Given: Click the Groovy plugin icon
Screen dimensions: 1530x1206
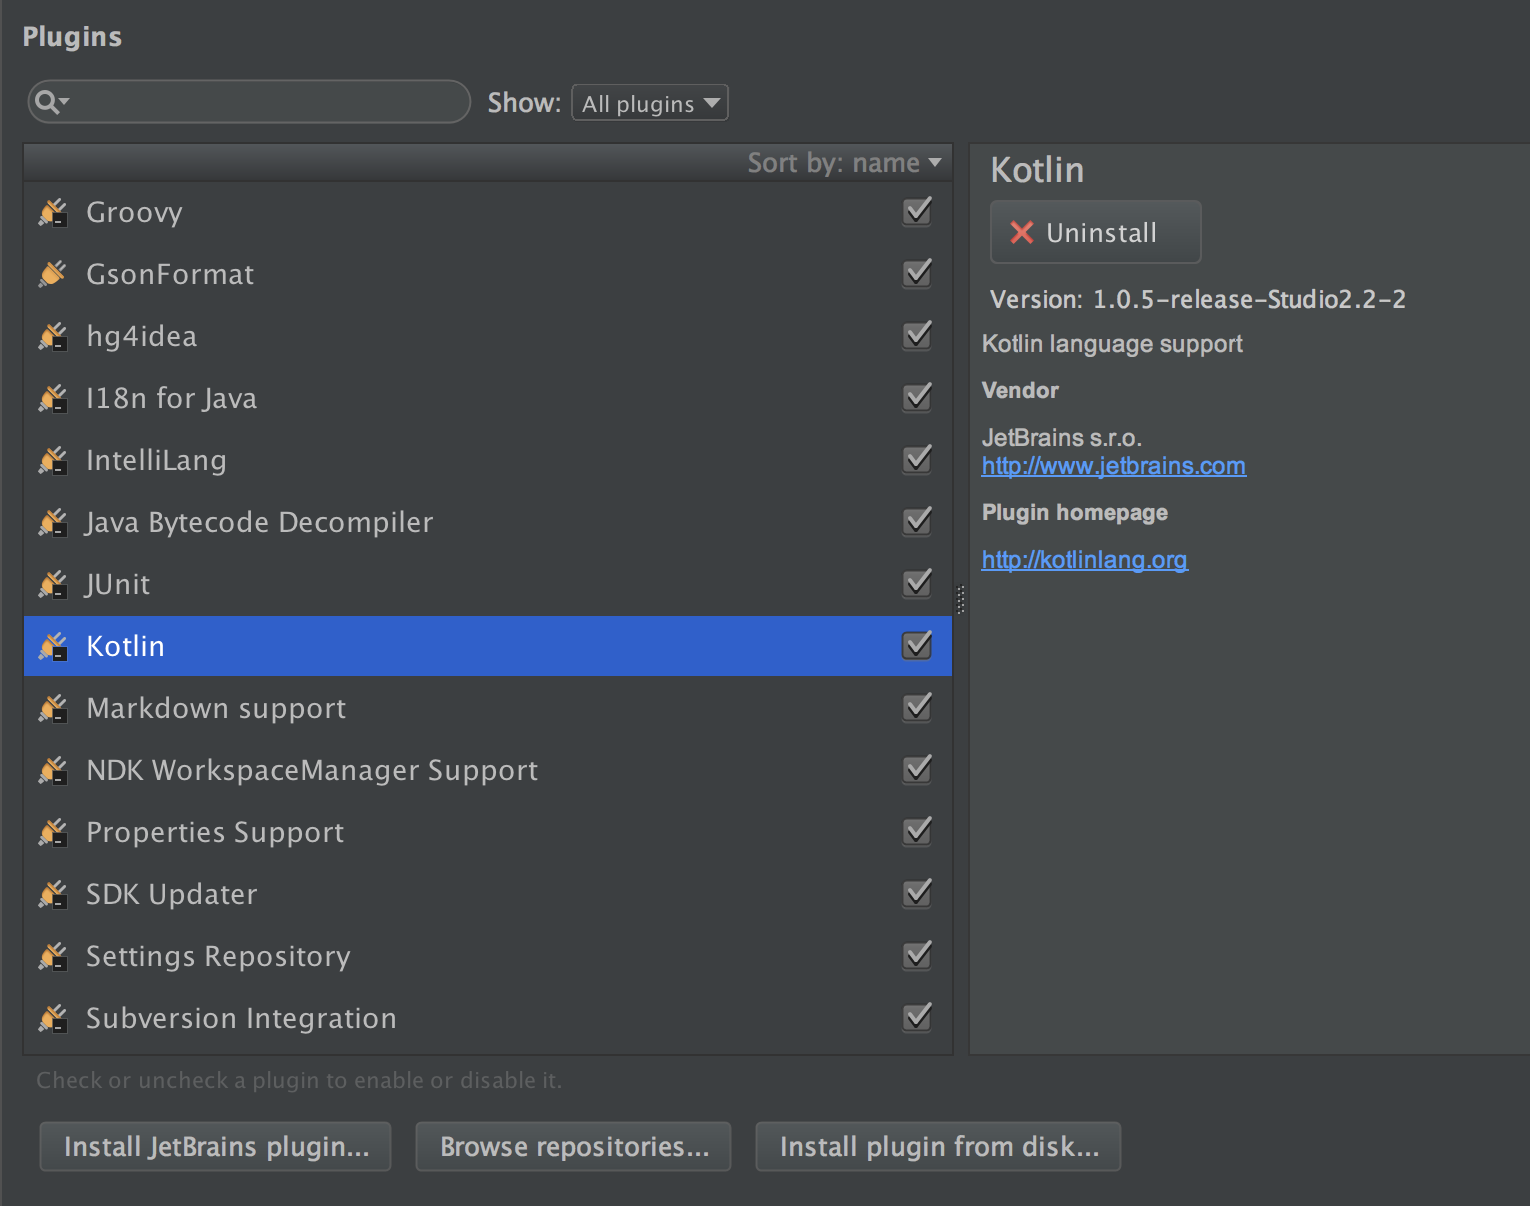Looking at the screenshot, I should pos(53,212).
